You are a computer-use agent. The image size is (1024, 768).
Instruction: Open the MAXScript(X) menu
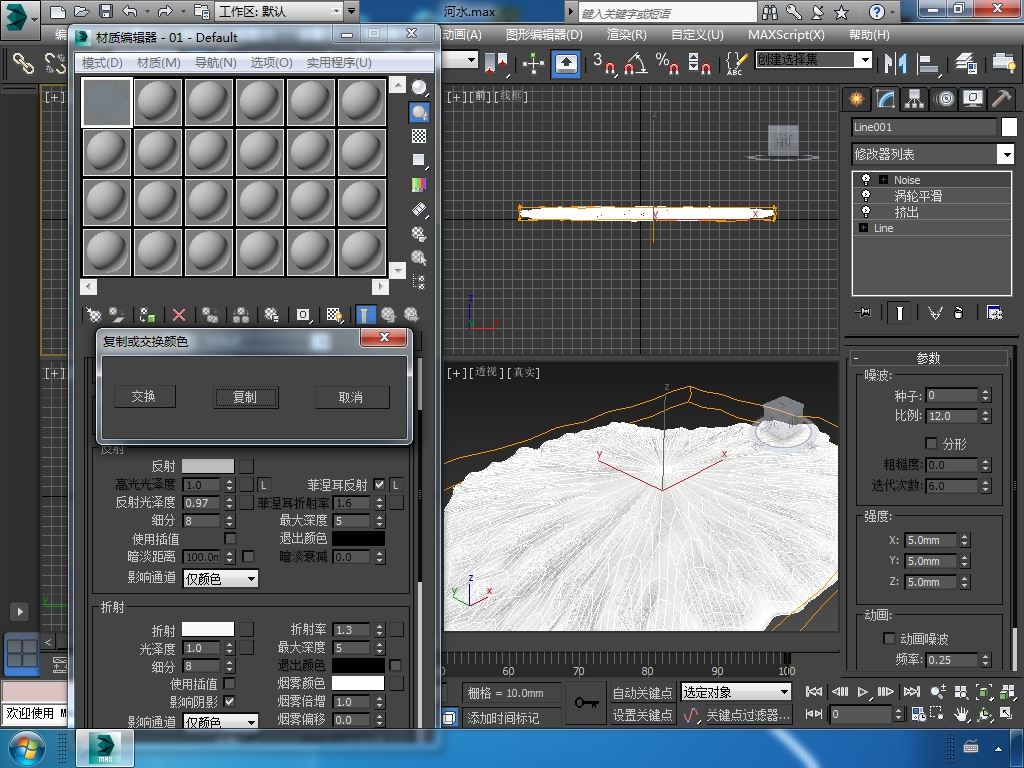[786, 34]
